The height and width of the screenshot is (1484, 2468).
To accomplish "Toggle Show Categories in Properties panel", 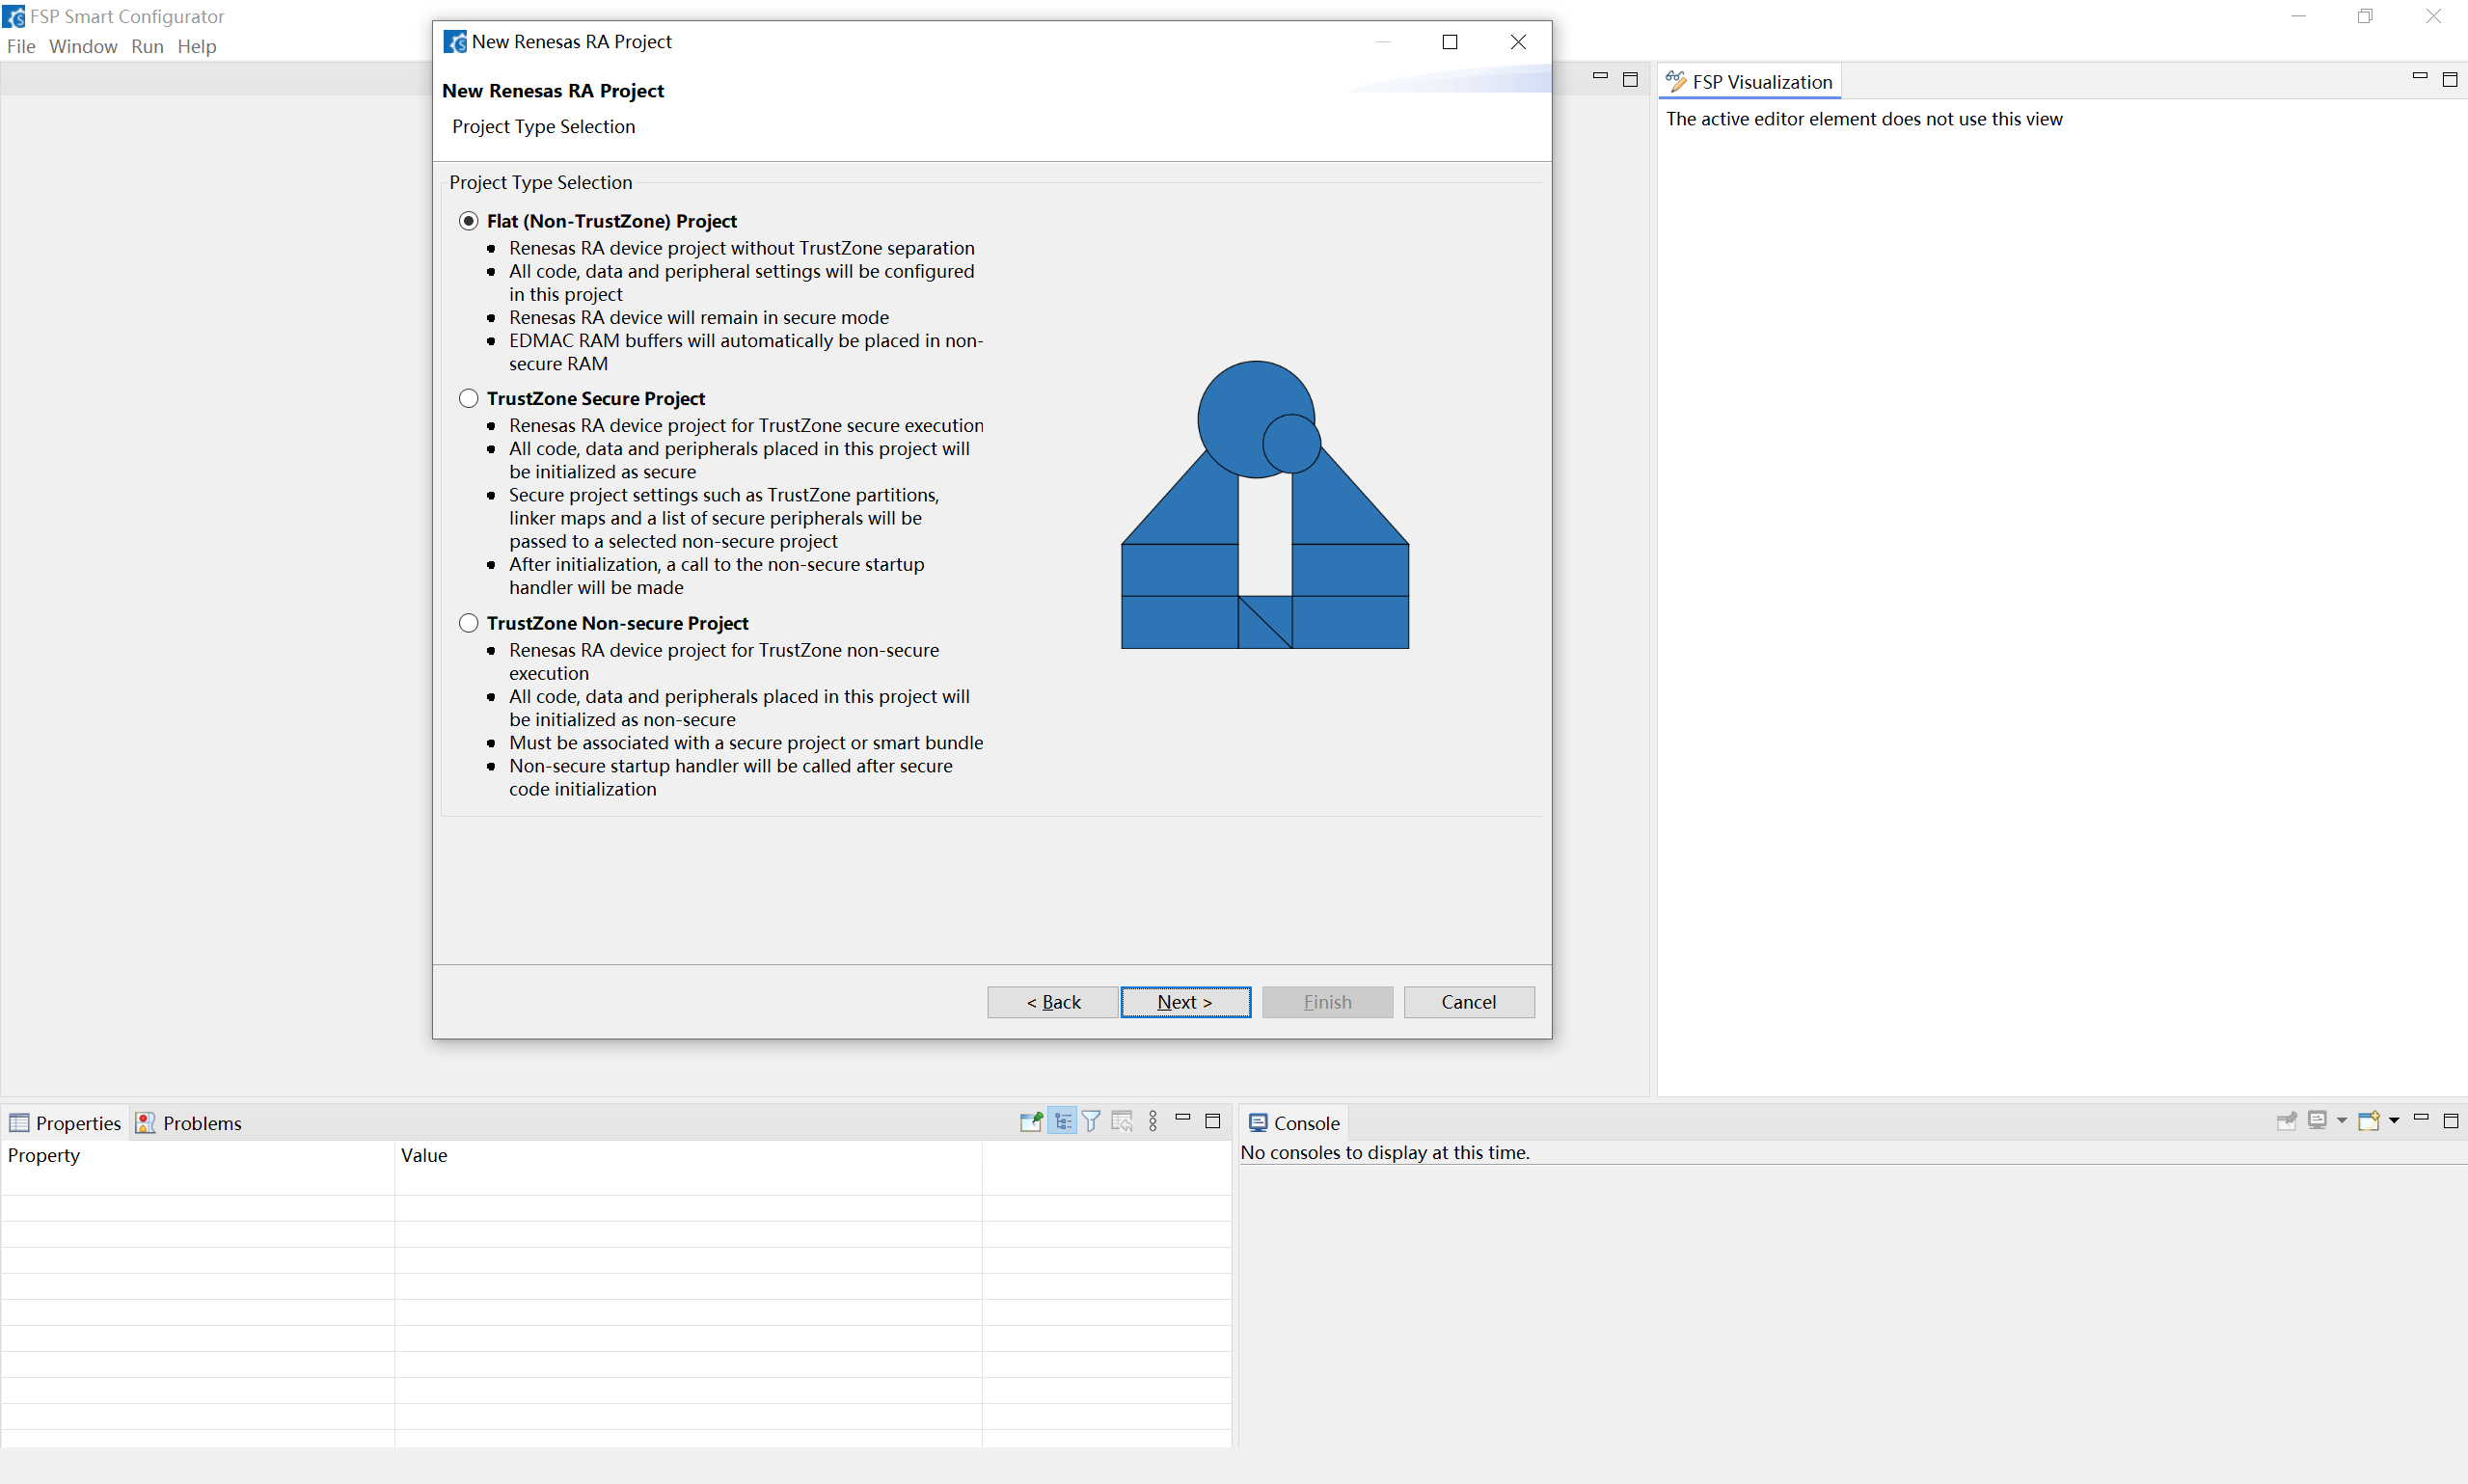I will click(1062, 1122).
